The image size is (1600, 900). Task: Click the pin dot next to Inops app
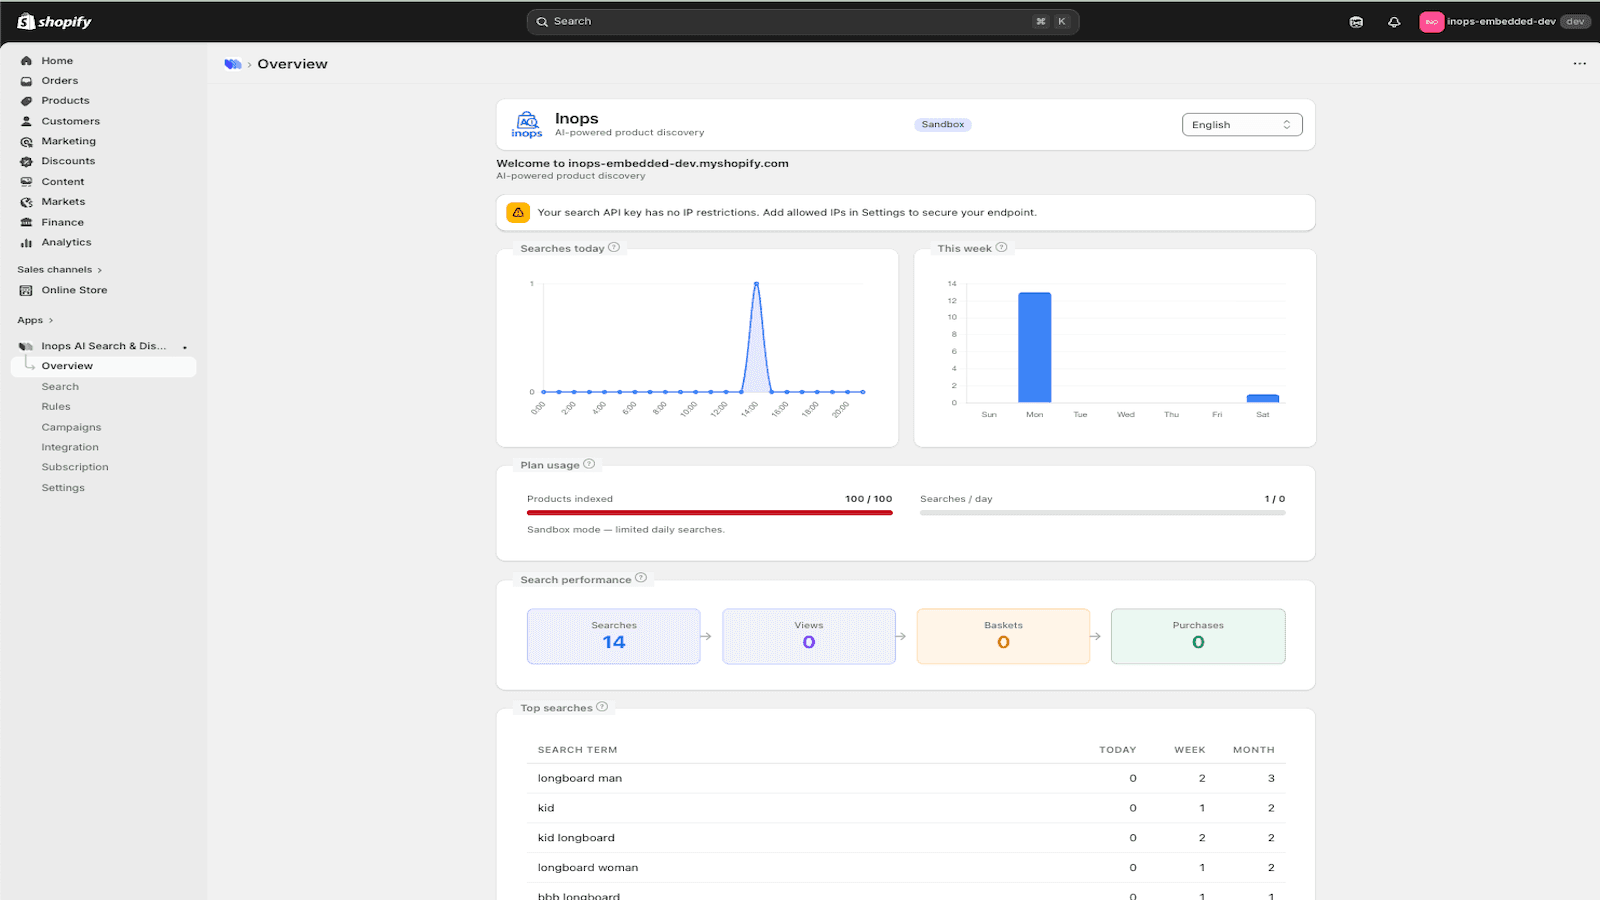tap(185, 347)
